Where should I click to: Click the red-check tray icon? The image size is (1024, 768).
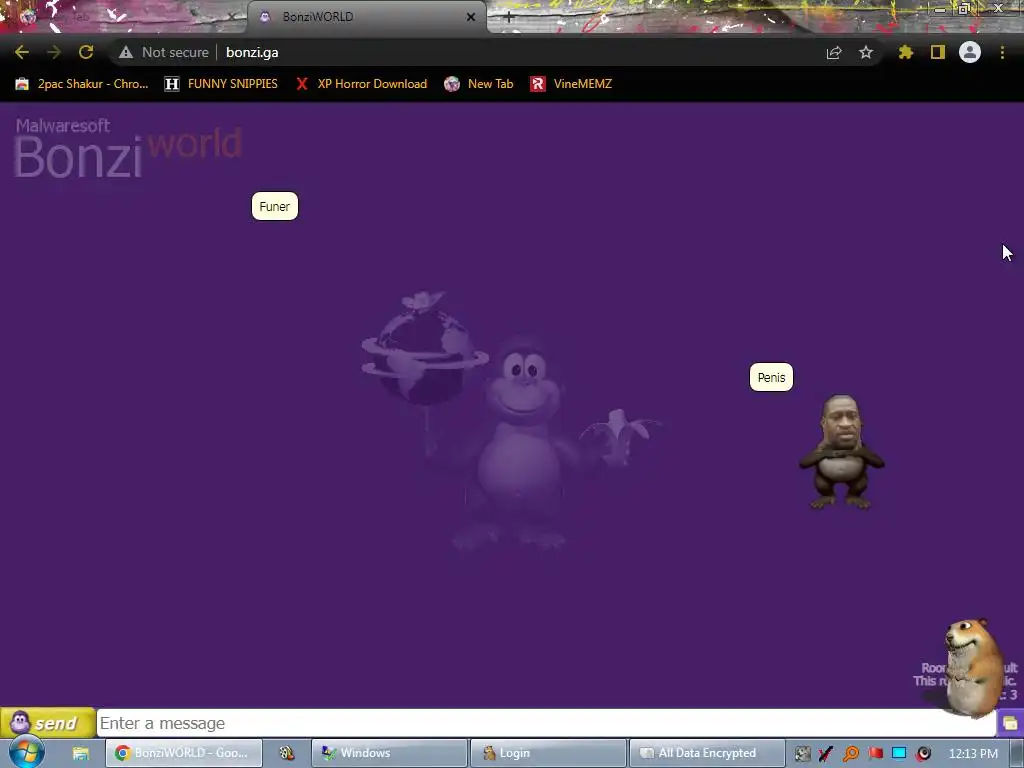(826, 754)
